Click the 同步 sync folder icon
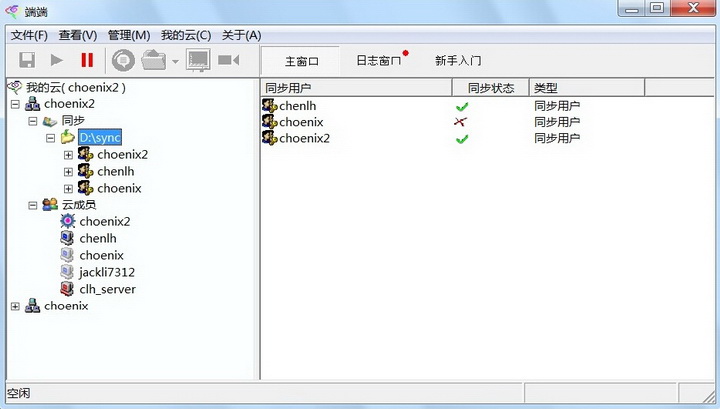The height and width of the screenshot is (409, 720). coord(50,121)
